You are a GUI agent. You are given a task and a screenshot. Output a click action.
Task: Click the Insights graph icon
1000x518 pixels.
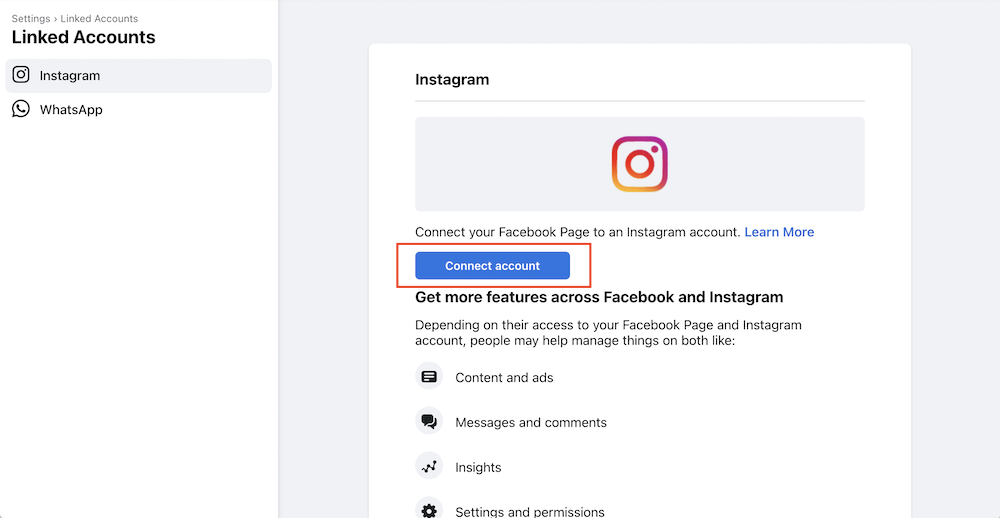point(429,466)
